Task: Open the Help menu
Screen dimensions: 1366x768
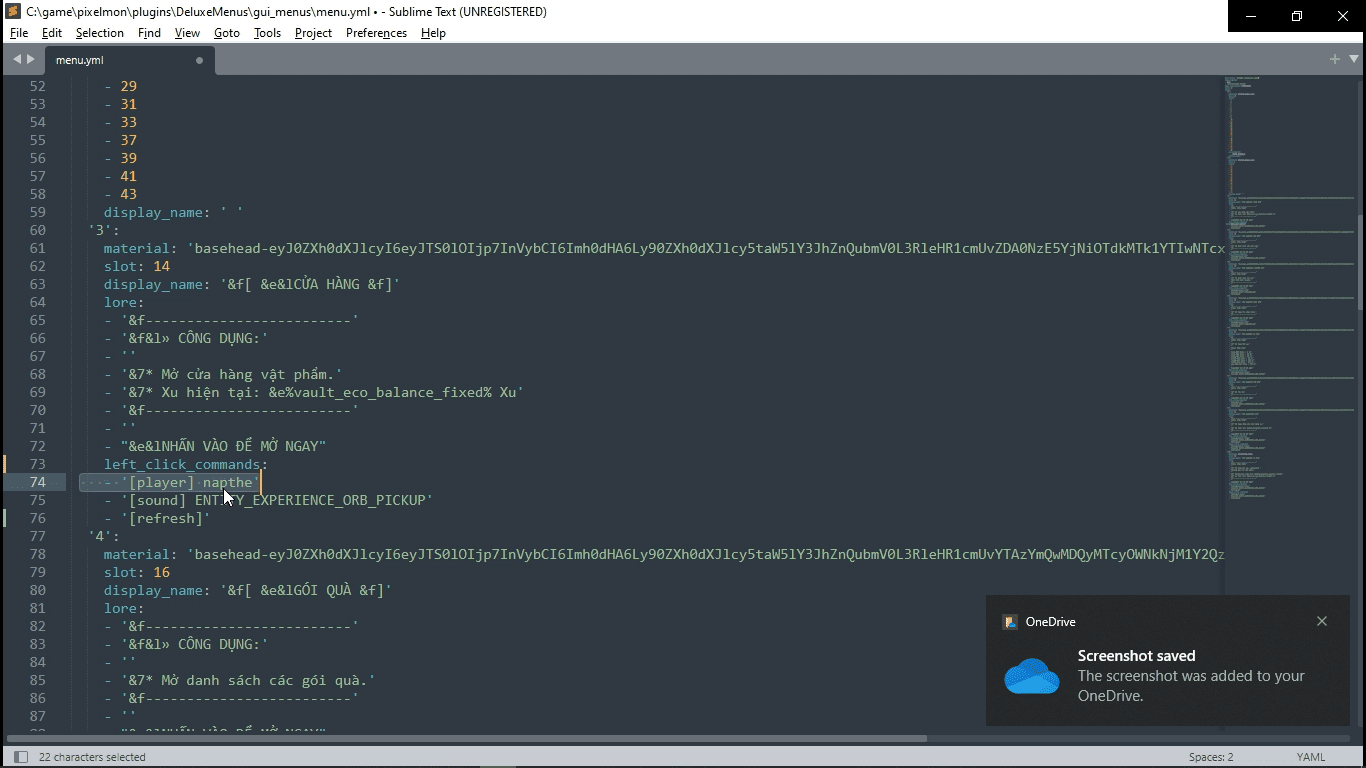Action: 433,33
